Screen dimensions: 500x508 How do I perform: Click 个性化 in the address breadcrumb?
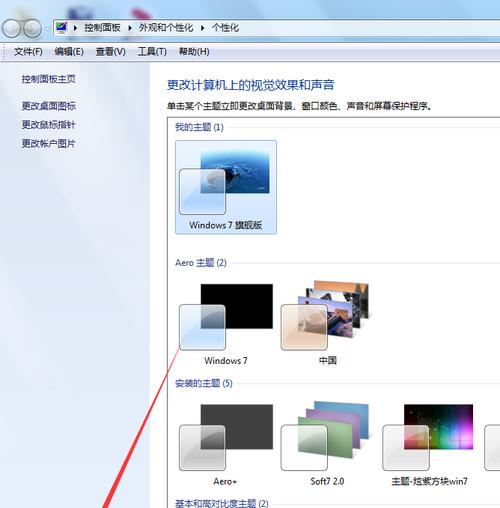pyautogui.click(x=225, y=28)
